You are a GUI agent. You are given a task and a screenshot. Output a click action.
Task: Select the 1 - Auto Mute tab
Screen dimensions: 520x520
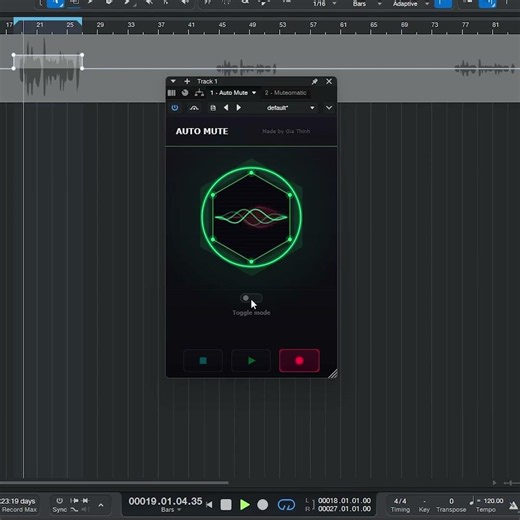[229, 93]
